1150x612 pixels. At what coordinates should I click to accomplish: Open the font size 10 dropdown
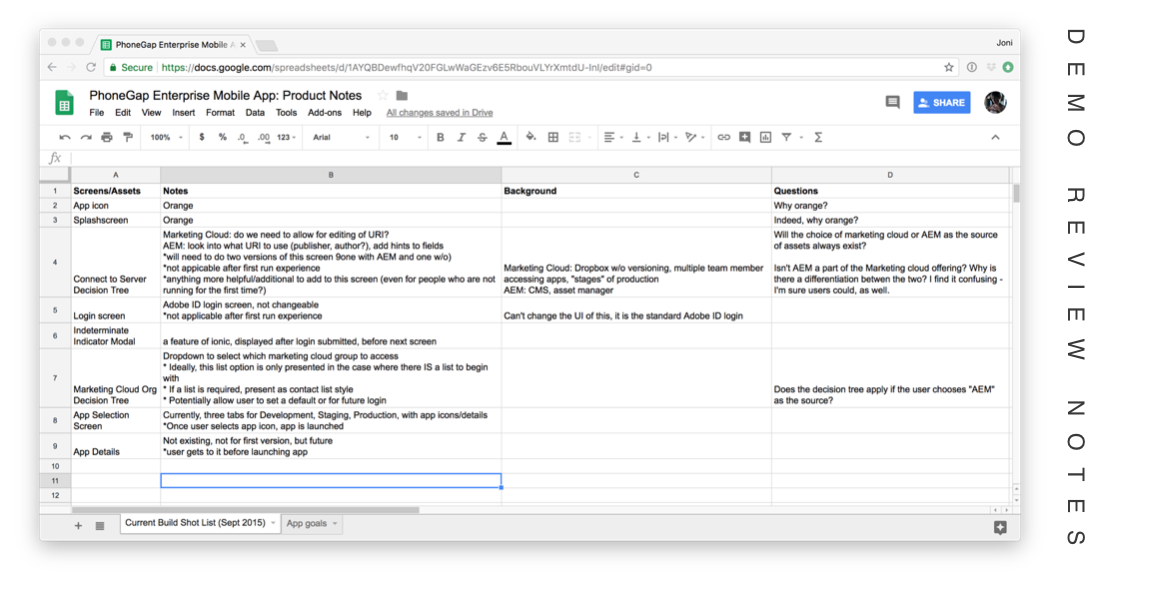point(406,137)
